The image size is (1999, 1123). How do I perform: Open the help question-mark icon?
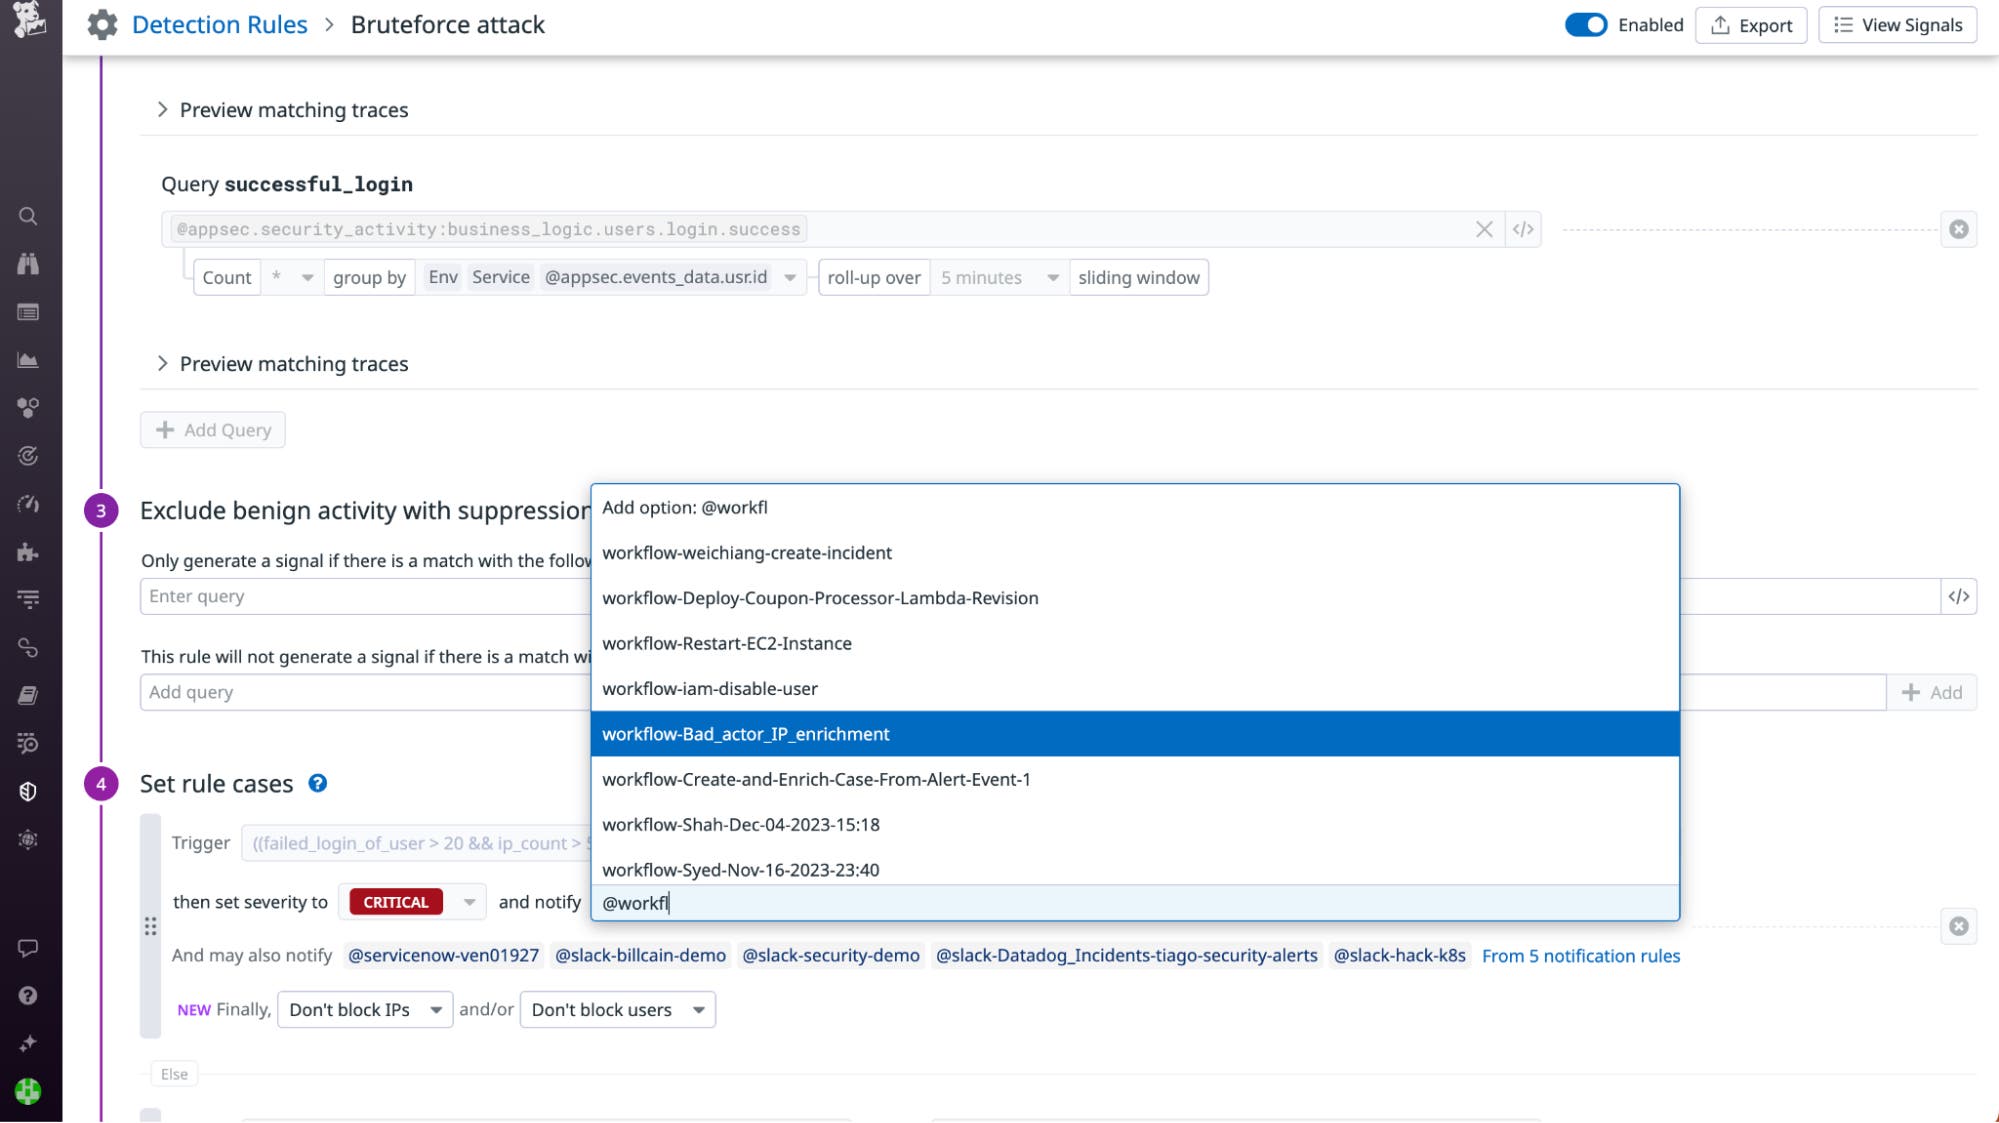tap(28, 993)
